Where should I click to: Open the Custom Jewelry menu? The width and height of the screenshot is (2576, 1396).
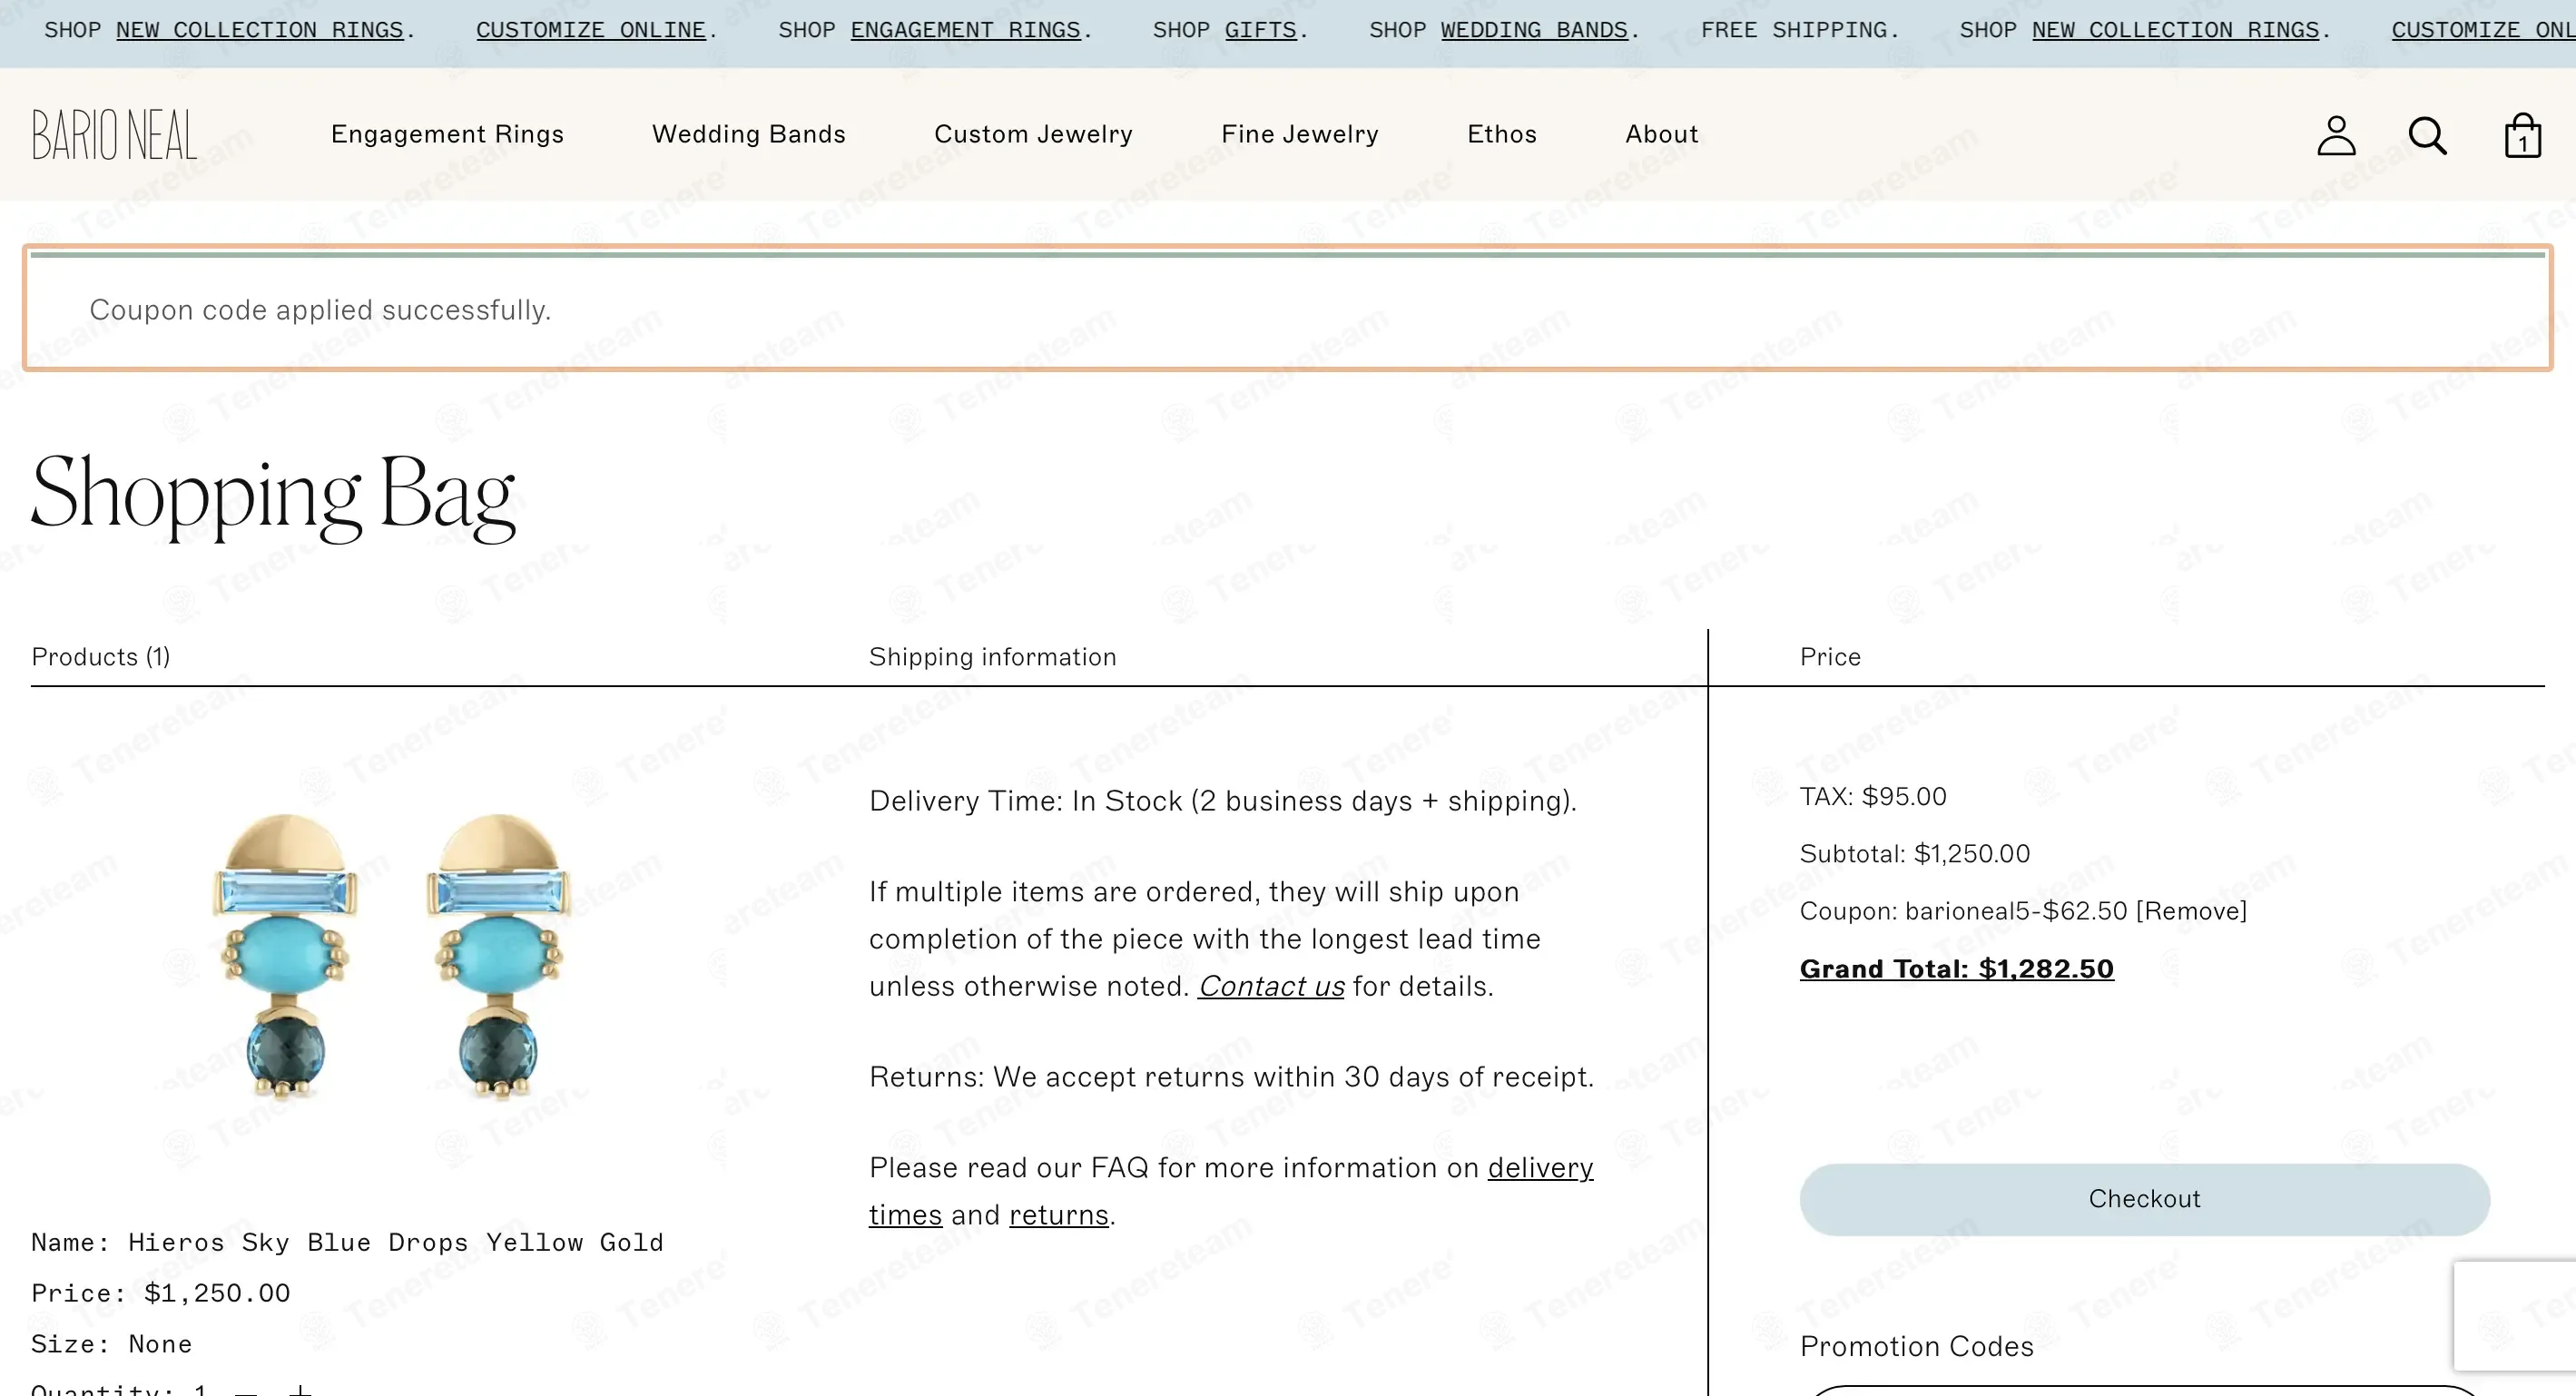(x=1033, y=134)
